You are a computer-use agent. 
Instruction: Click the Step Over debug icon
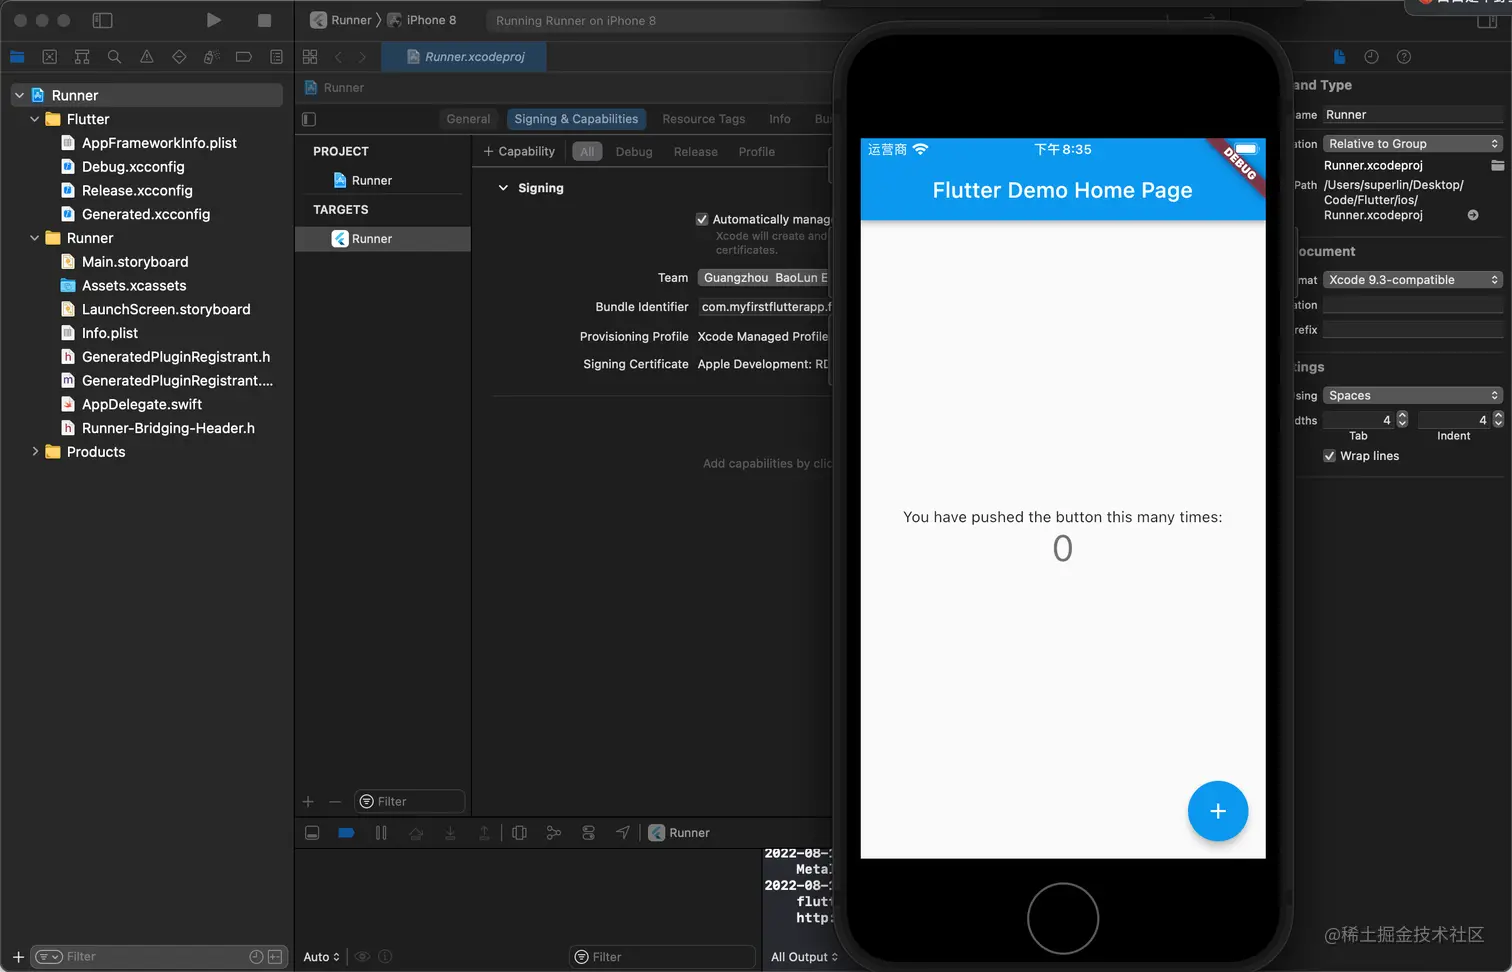click(416, 833)
